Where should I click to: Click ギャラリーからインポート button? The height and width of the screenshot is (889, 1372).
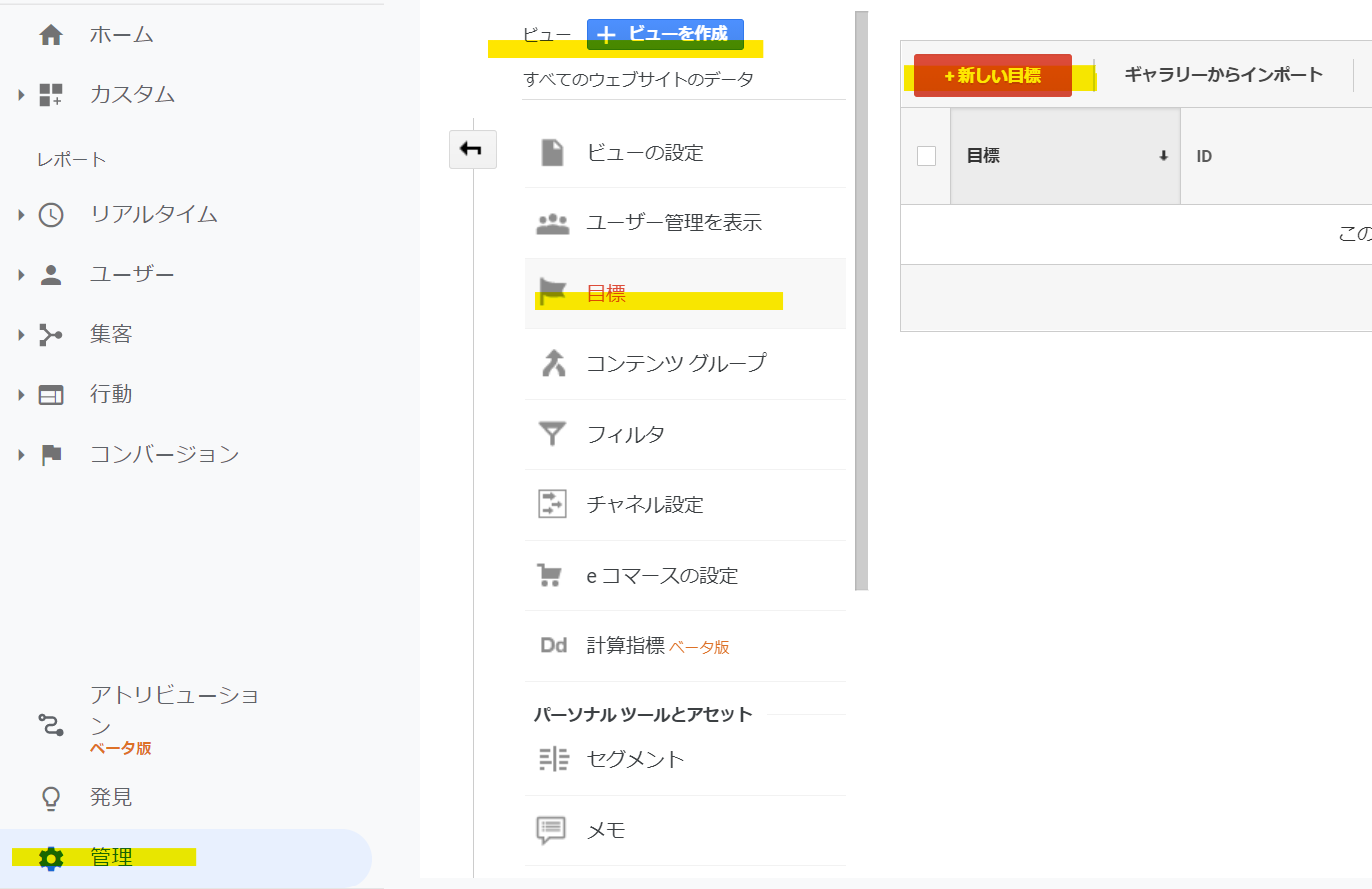tap(1223, 75)
